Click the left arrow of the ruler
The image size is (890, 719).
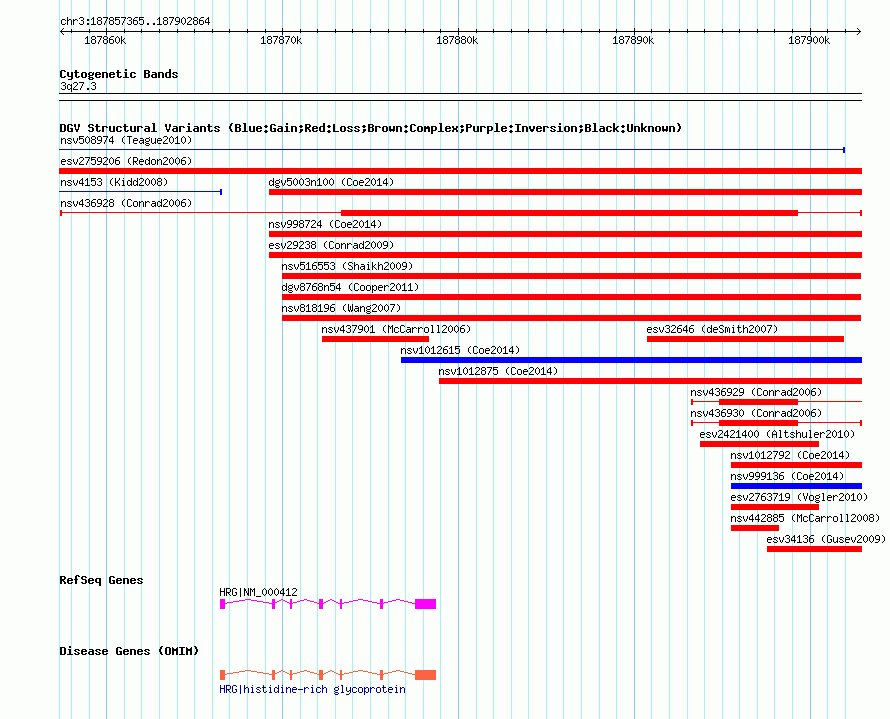coord(62,31)
